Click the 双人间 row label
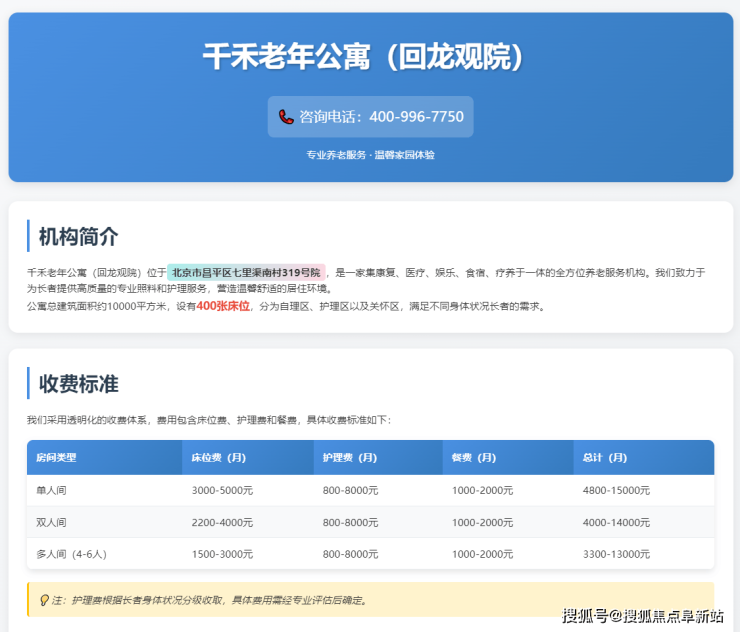This screenshot has height=632, width=740. (51, 522)
